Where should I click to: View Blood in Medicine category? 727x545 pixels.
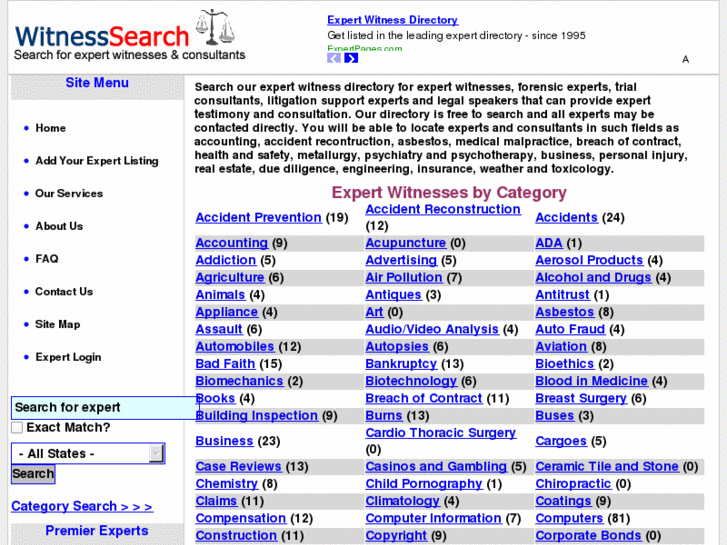[592, 381]
